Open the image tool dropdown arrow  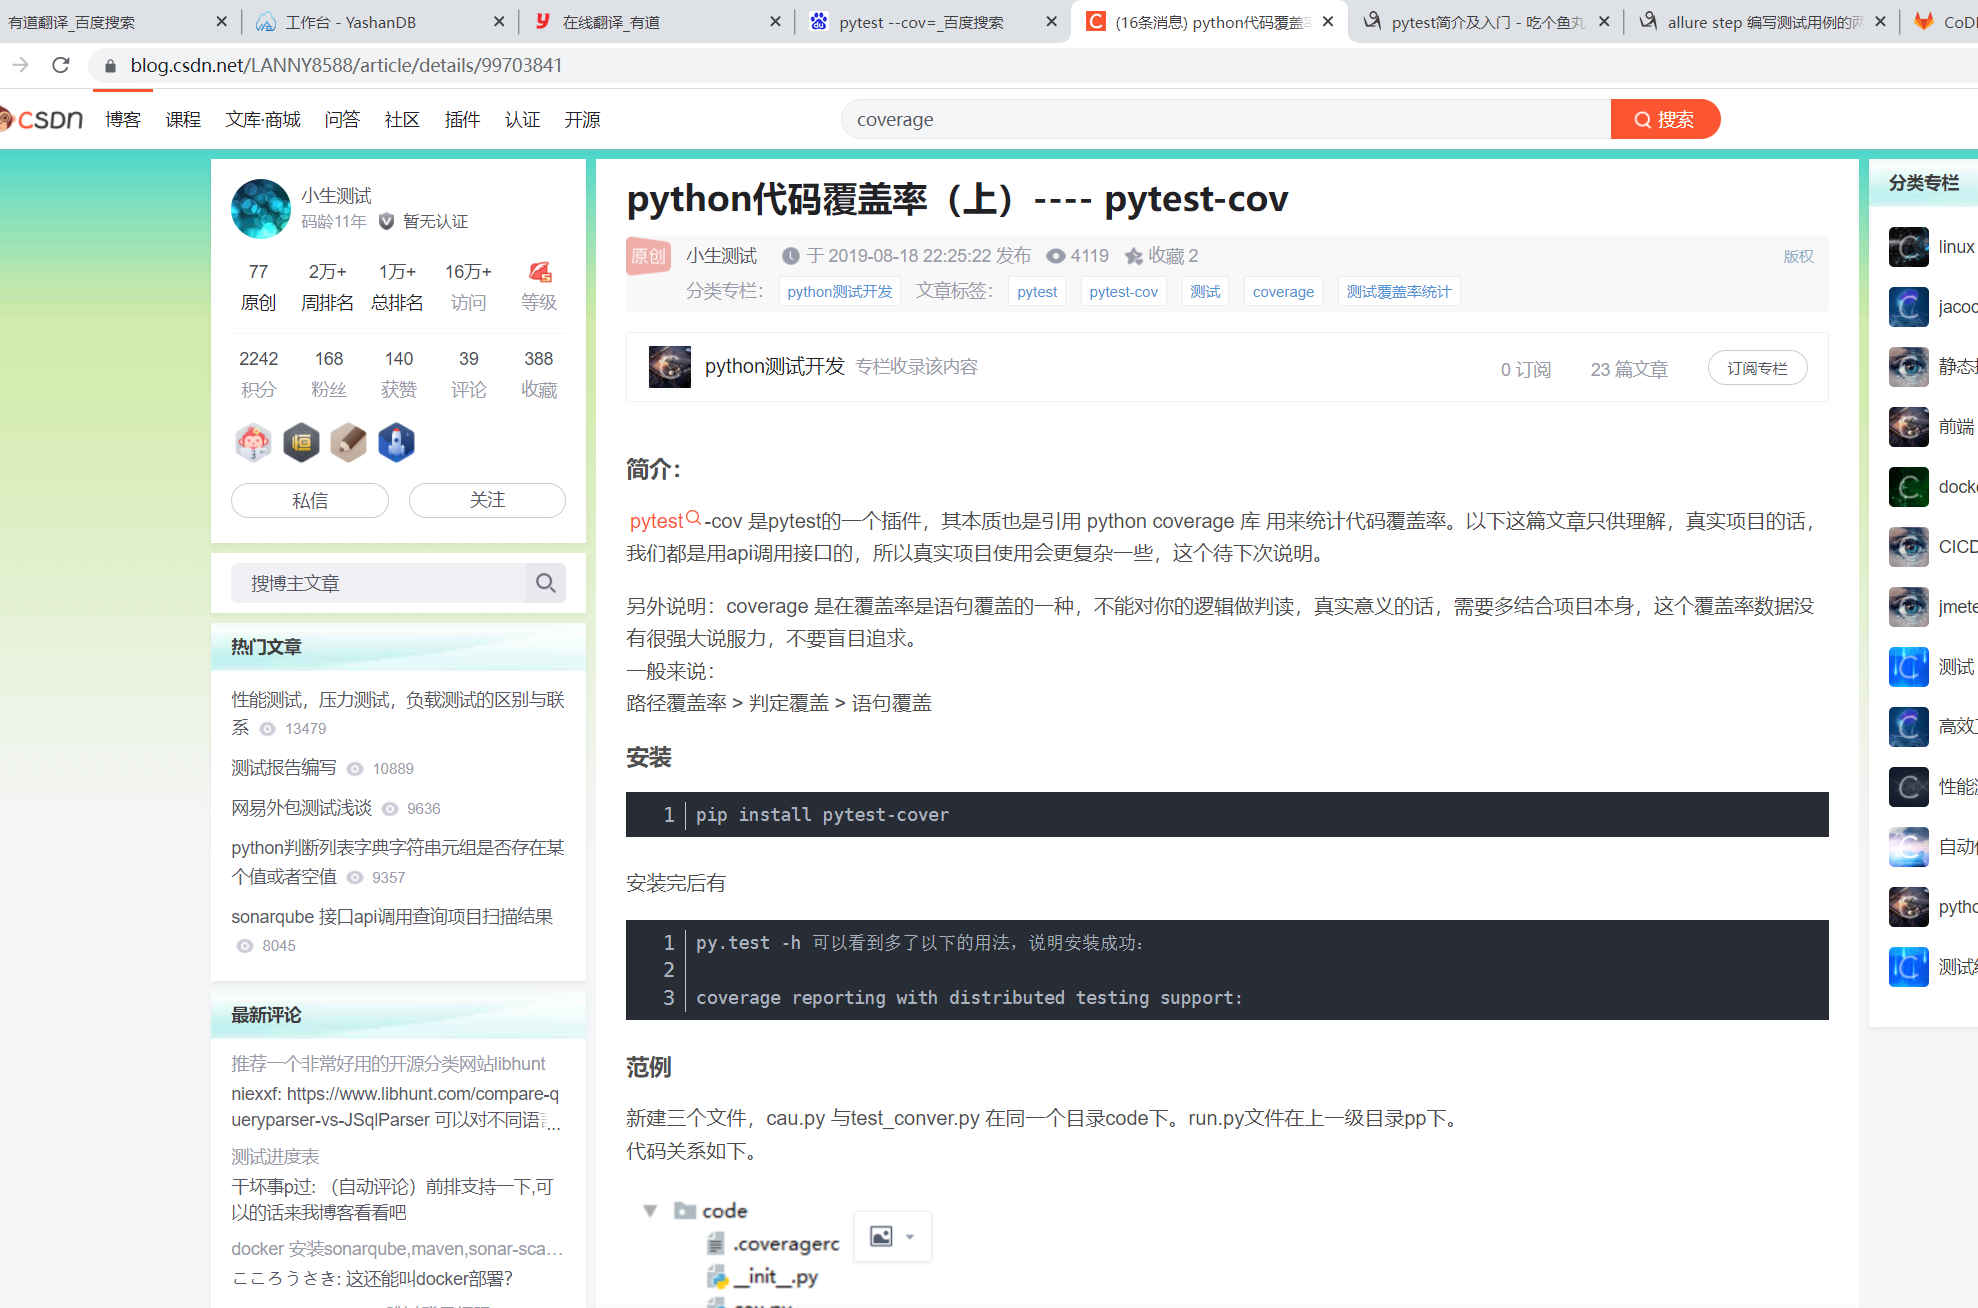tap(910, 1237)
